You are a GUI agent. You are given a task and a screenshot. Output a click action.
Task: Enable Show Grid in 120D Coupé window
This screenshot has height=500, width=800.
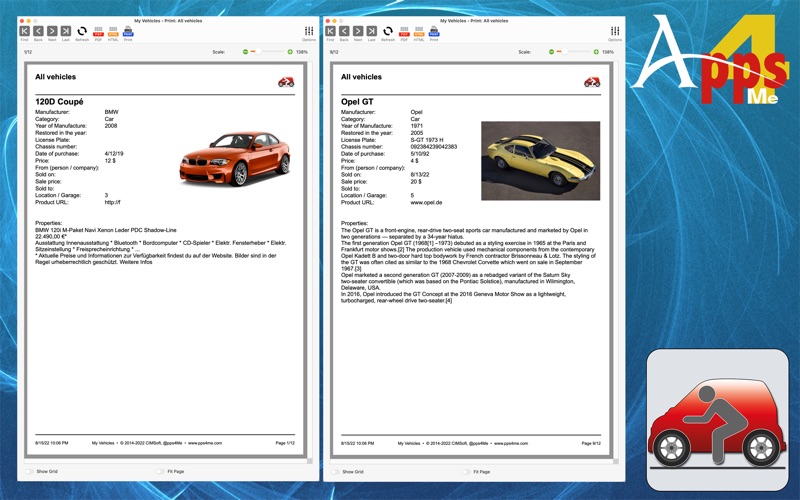[29, 471]
